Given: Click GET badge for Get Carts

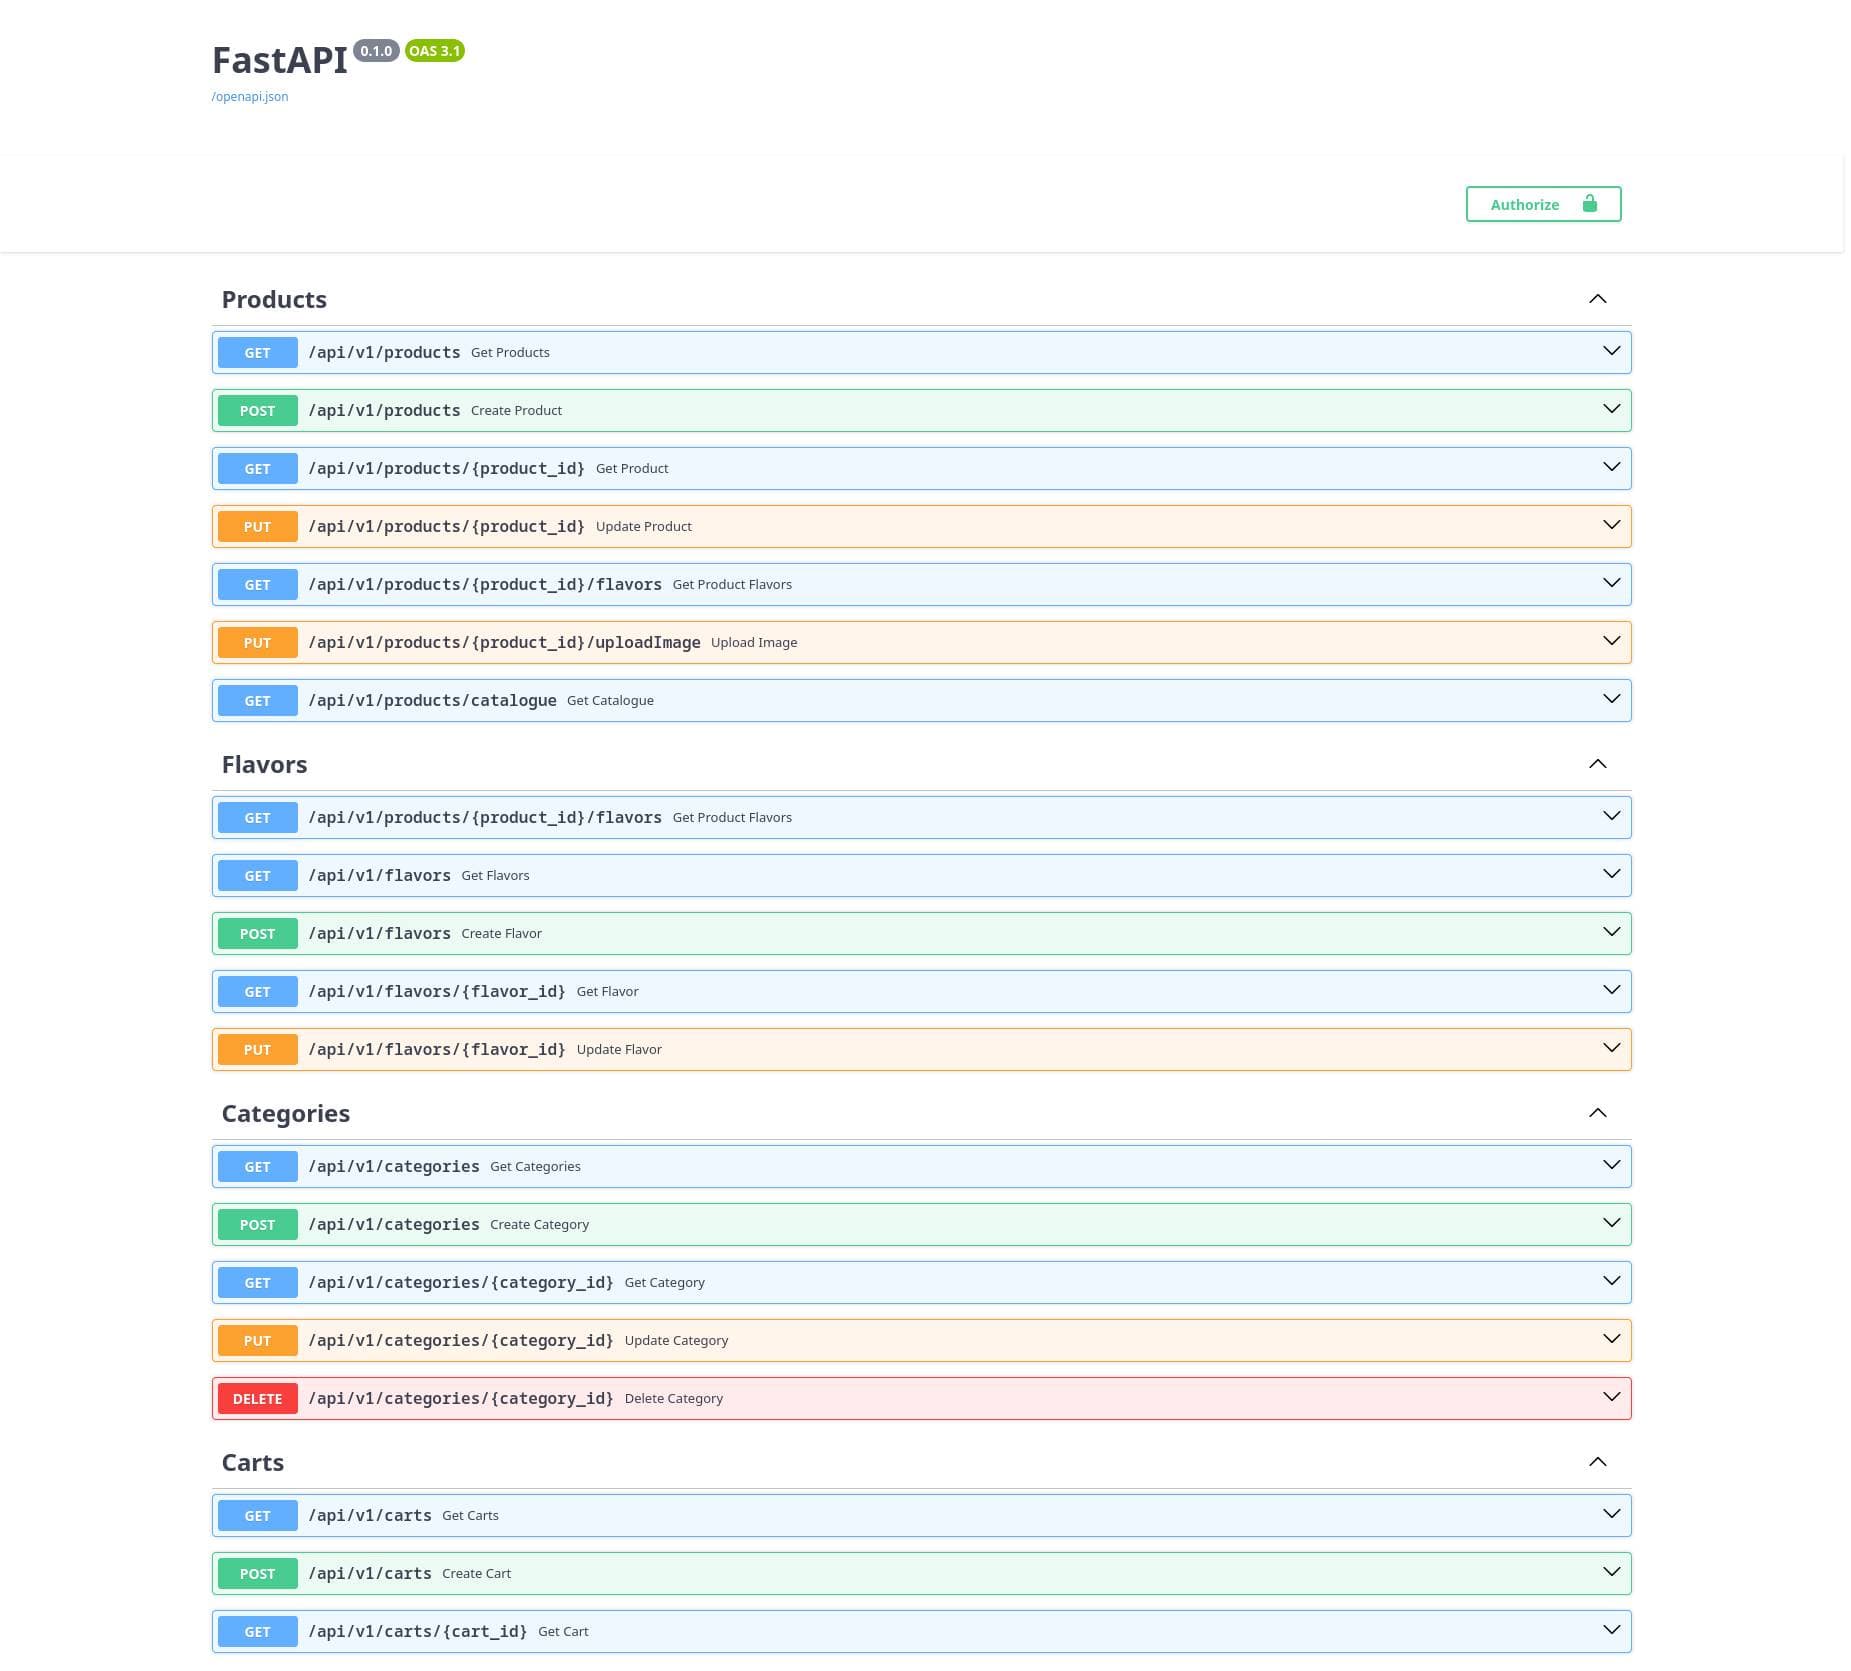Looking at the screenshot, I should click(258, 1516).
